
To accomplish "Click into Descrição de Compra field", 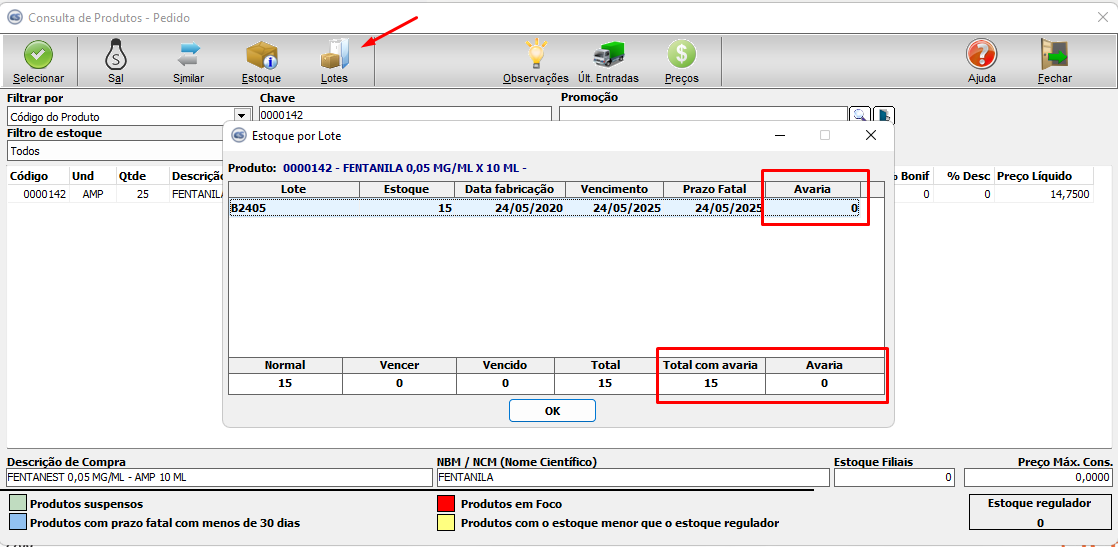I will click(219, 478).
